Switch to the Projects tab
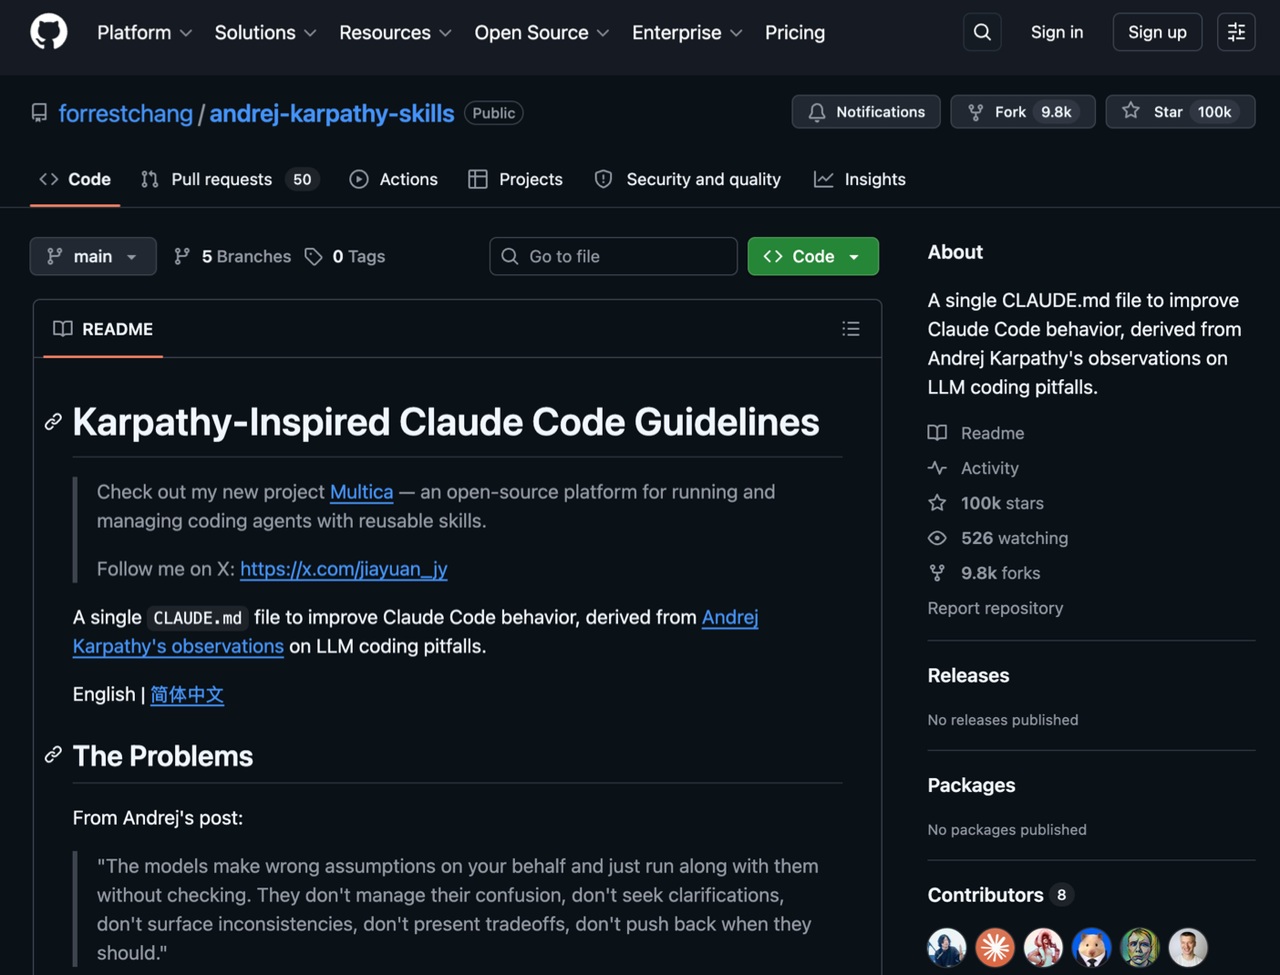This screenshot has height=975, width=1280. click(x=516, y=179)
